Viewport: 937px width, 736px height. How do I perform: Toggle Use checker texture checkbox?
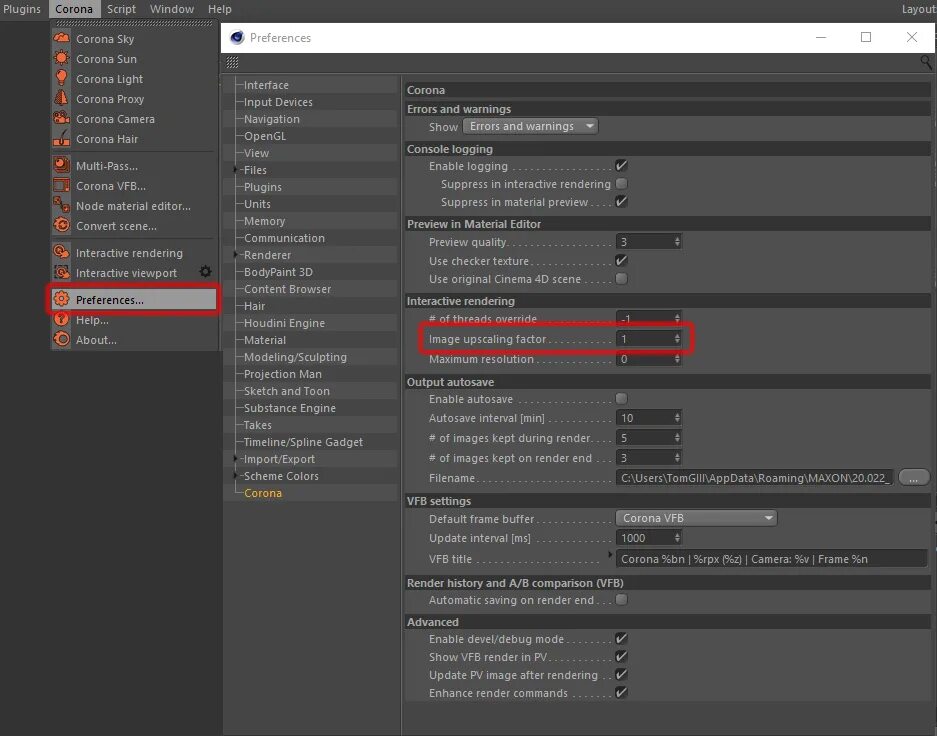(621, 260)
